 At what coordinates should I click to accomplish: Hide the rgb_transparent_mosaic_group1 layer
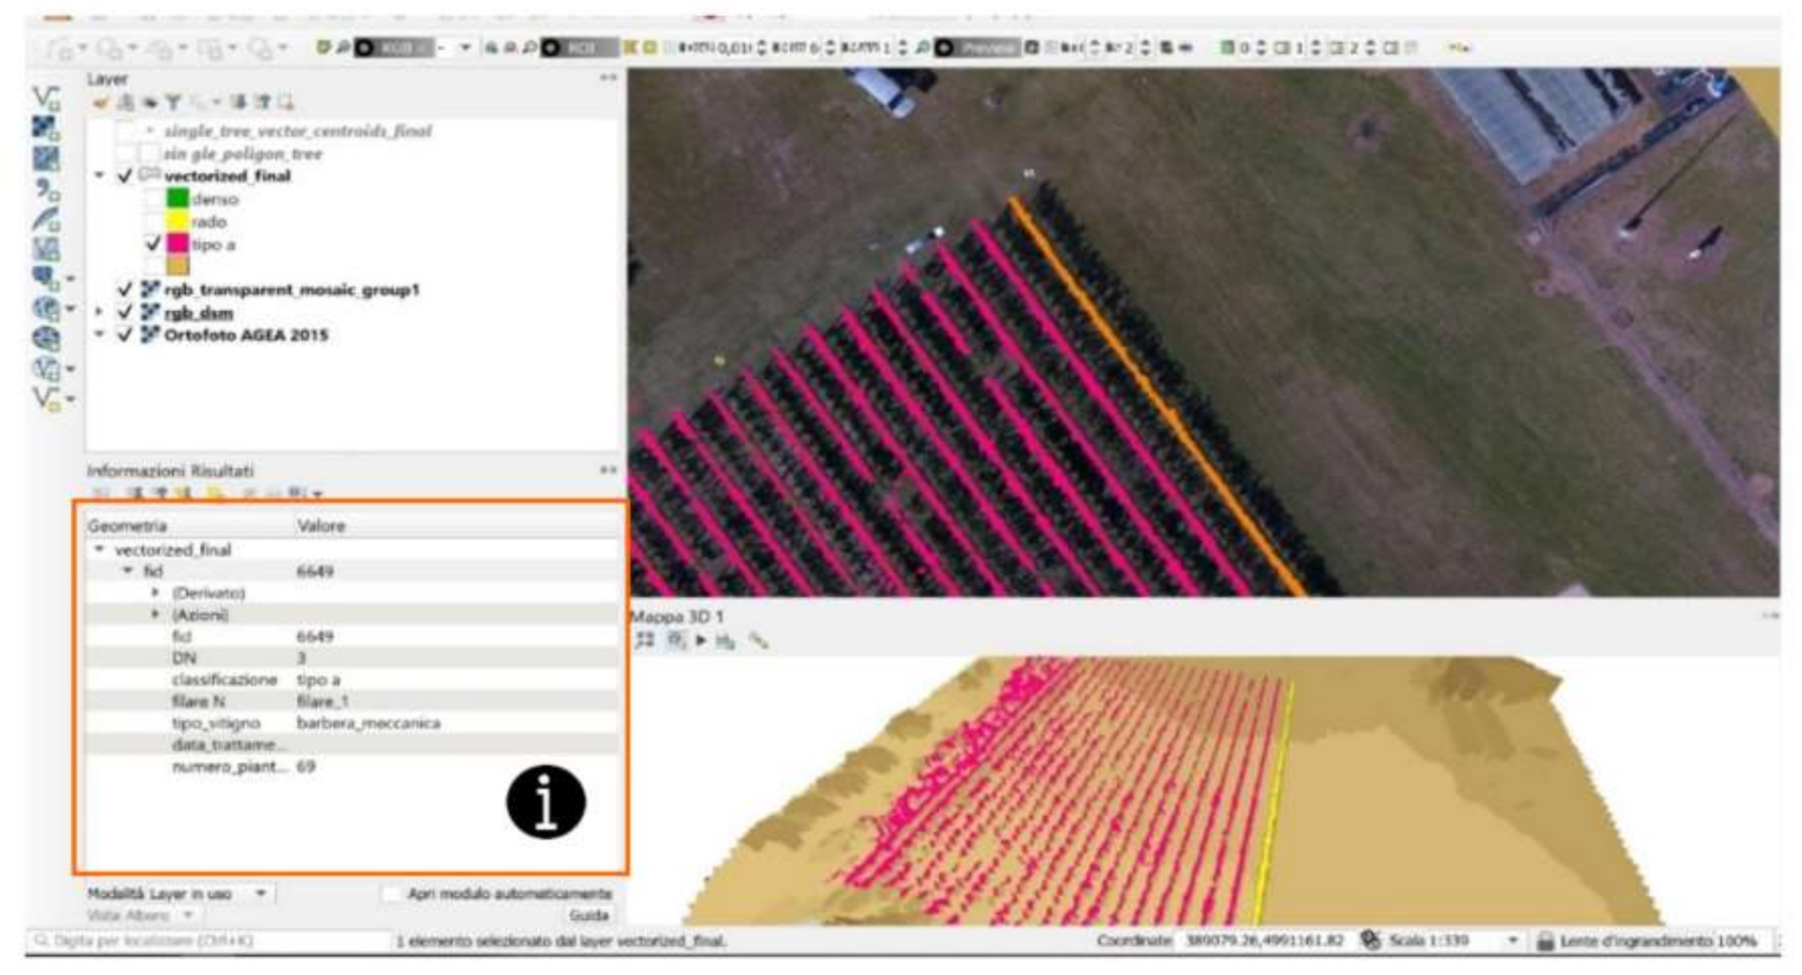(x=125, y=290)
